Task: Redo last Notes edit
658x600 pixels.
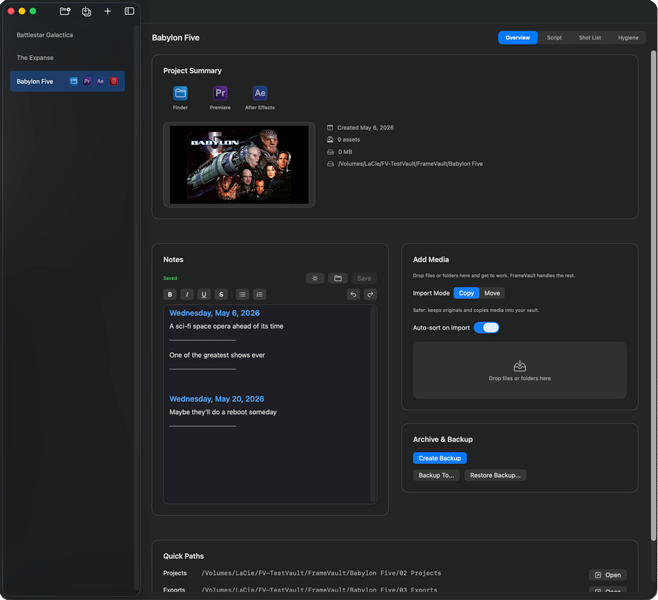Action: pyautogui.click(x=371, y=295)
